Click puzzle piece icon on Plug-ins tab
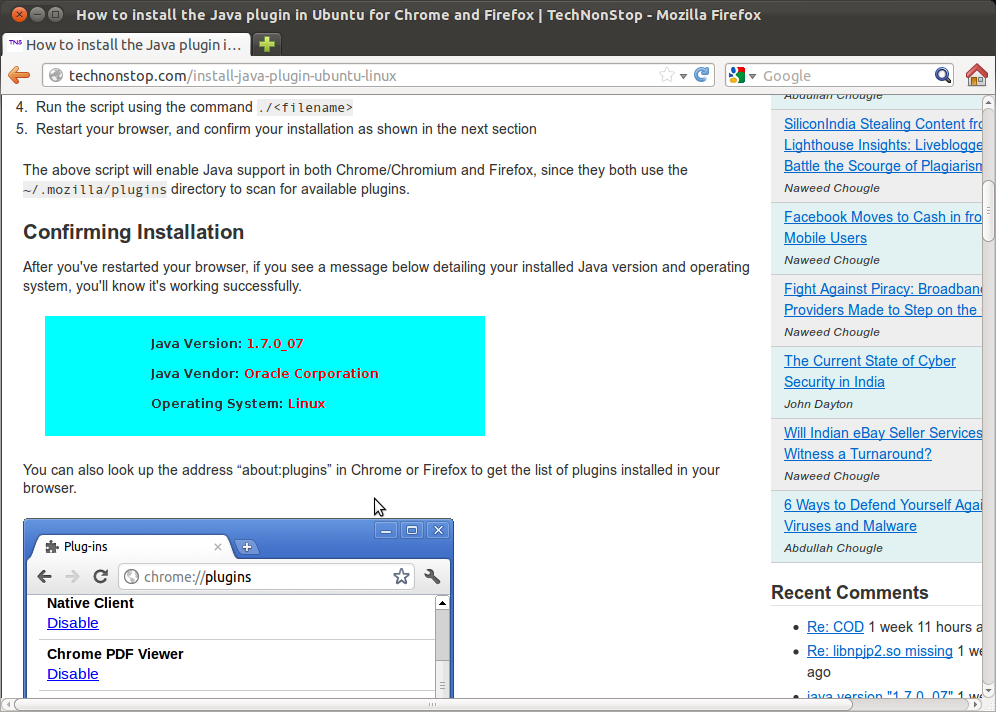Viewport: 996px width, 712px height. (52, 547)
